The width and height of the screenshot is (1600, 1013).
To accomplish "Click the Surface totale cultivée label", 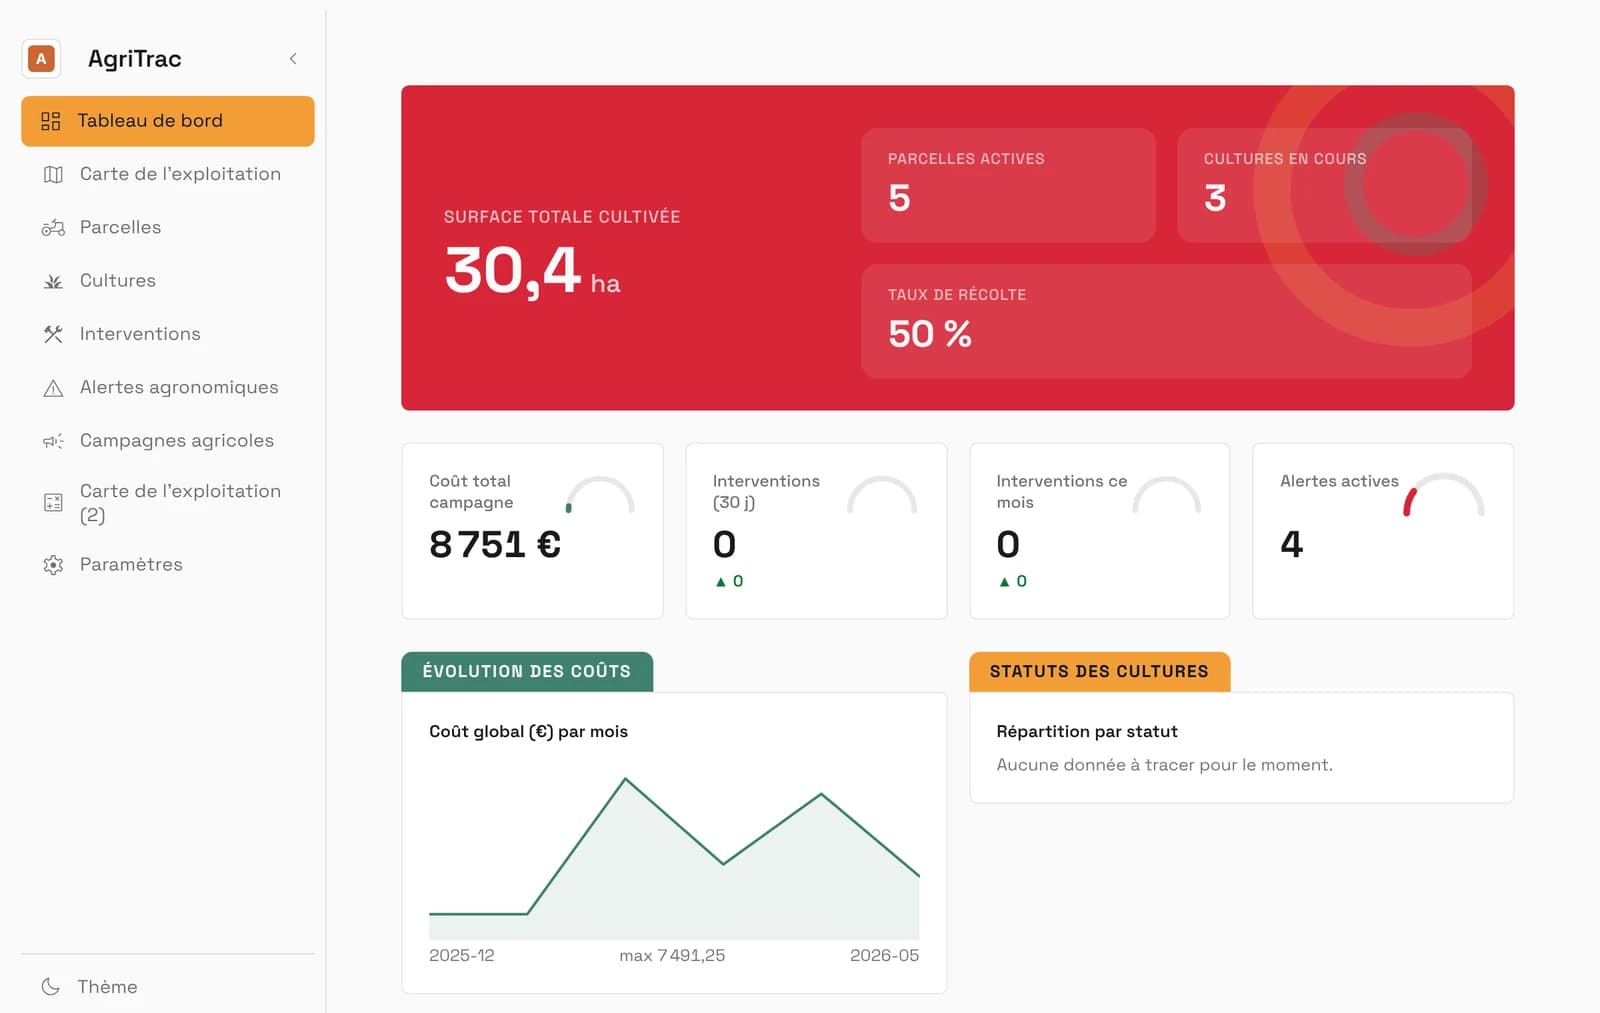I will 562,217.
